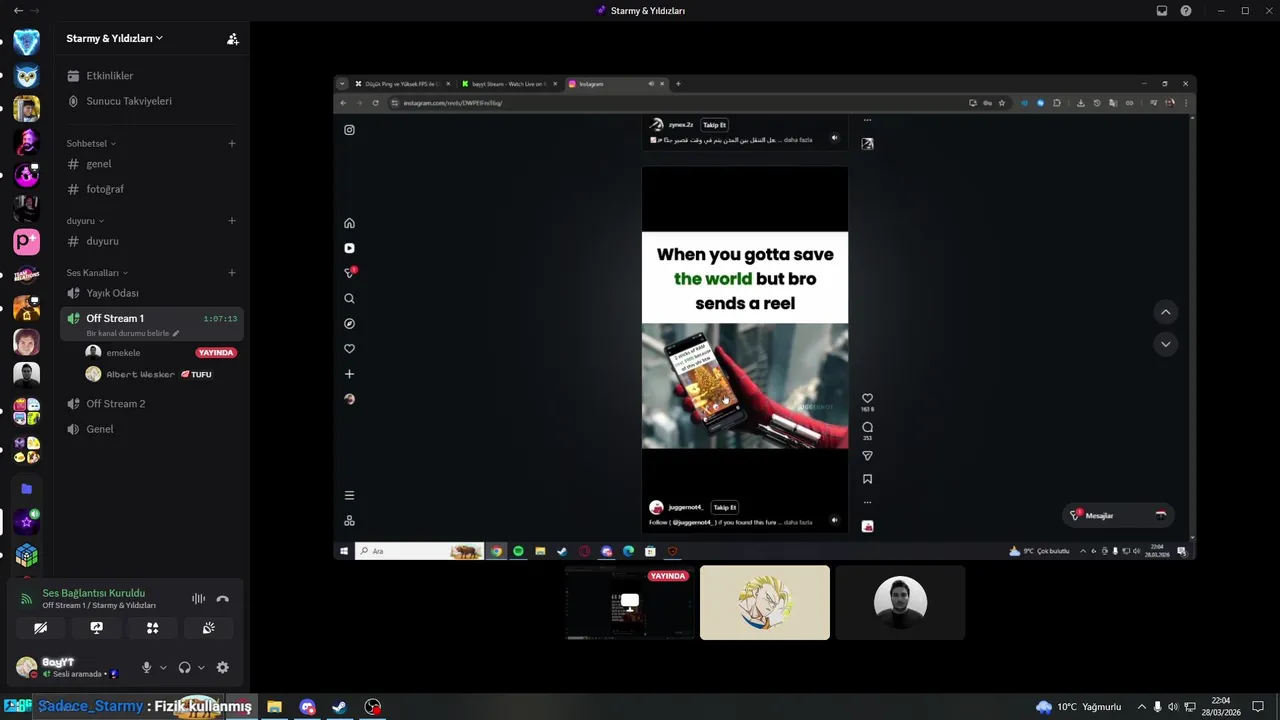Viewport: 1280px width, 720px height.
Task: Open Steam from Windows taskbar
Action: 340,707
